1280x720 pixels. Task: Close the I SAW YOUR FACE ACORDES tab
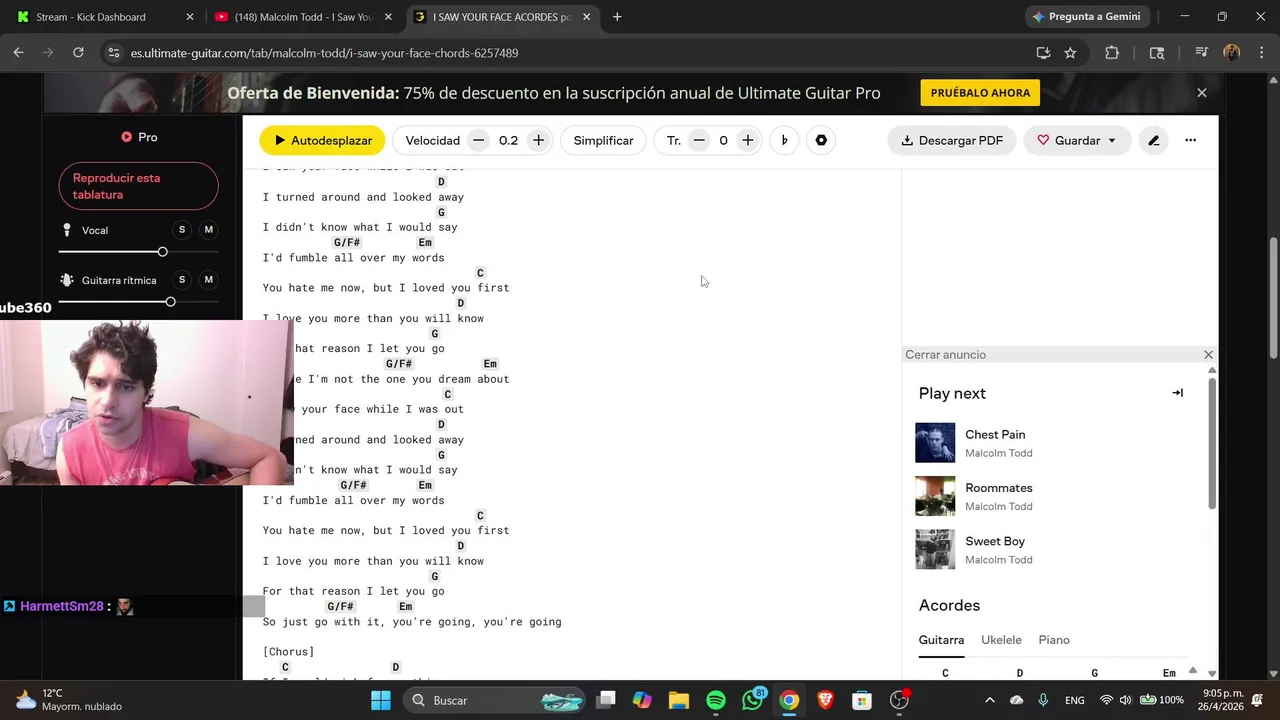(x=586, y=17)
